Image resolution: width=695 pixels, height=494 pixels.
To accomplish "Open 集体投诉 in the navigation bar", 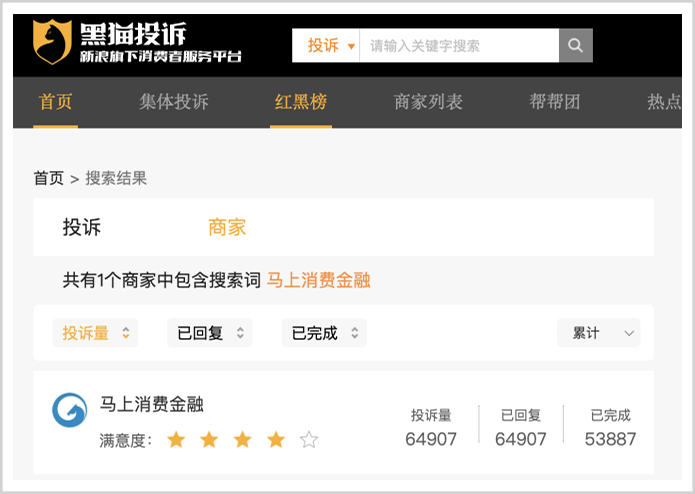I will coord(174,102).
